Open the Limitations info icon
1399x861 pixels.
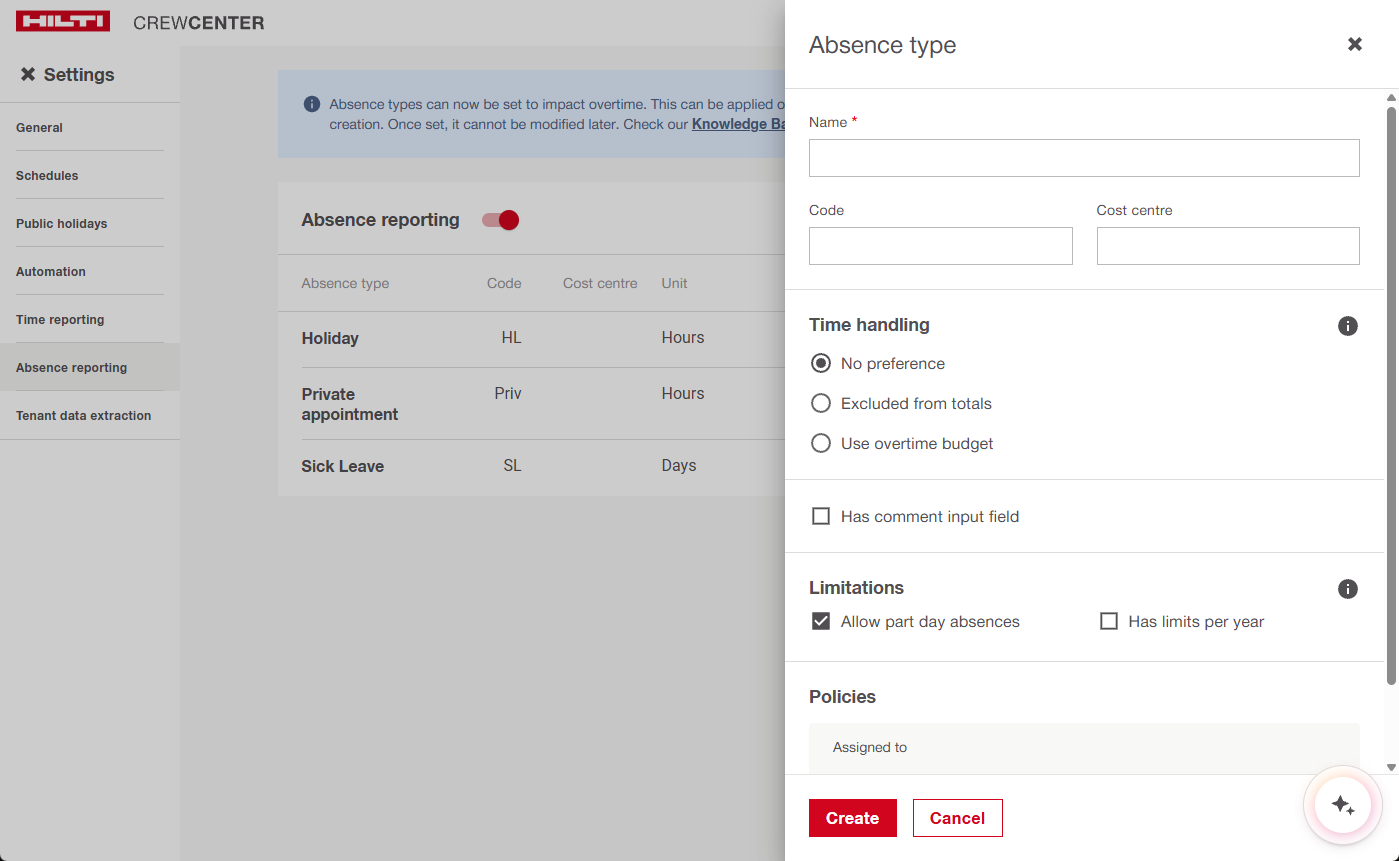[1348, 589]
